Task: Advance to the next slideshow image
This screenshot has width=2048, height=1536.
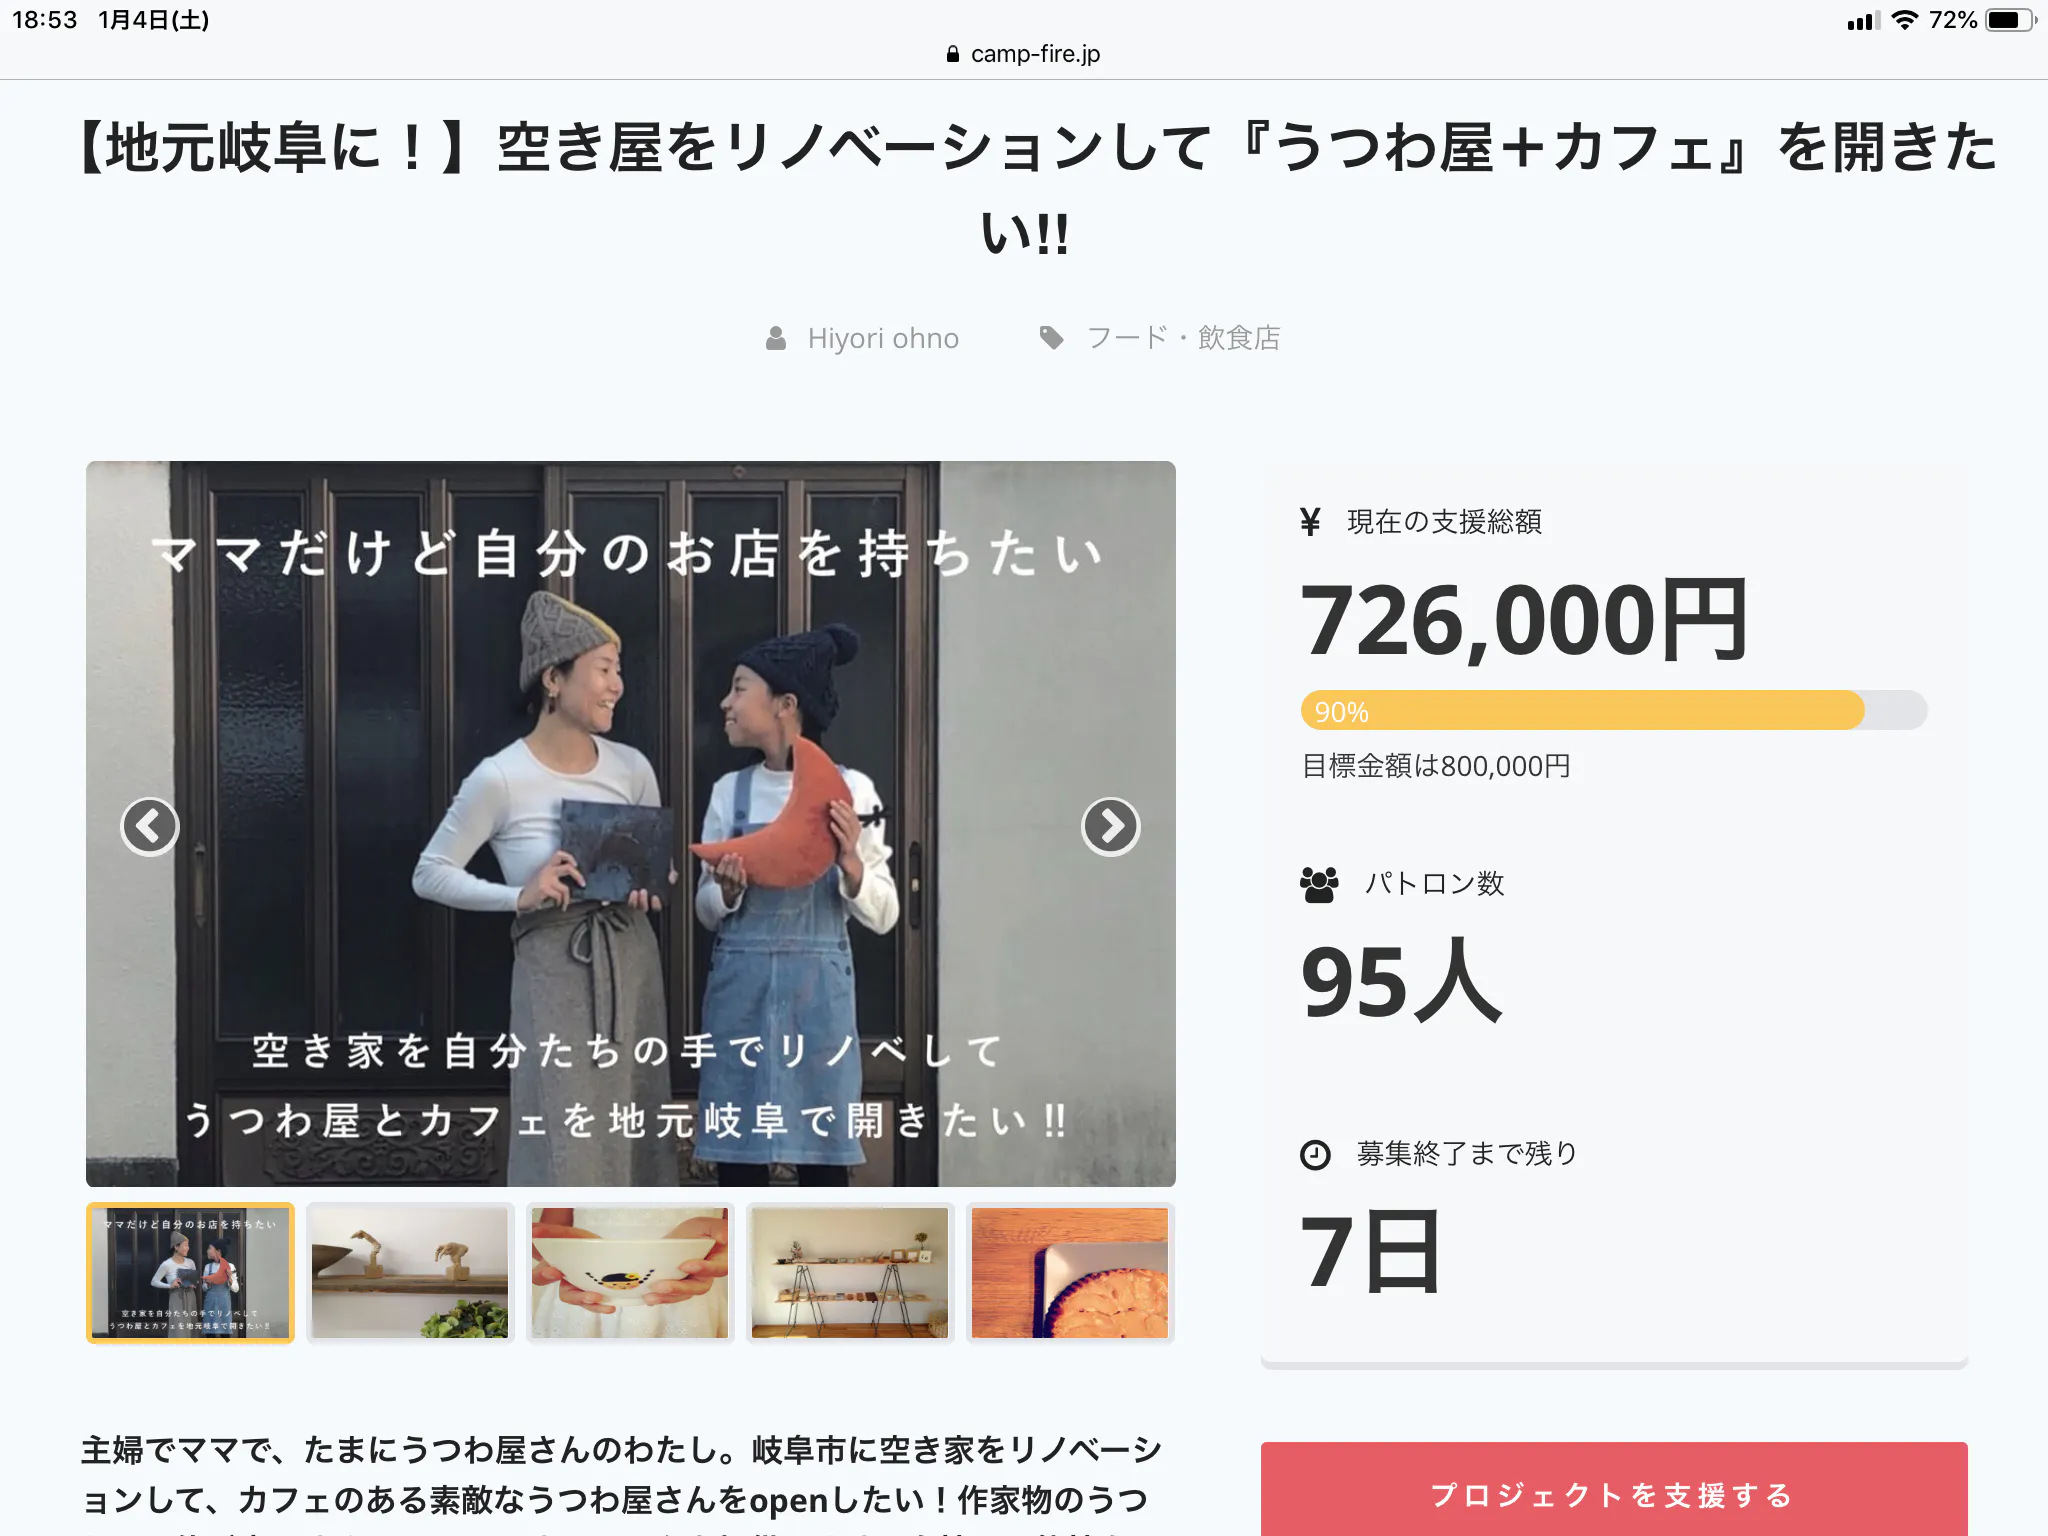Action: tap(1110, 826)
